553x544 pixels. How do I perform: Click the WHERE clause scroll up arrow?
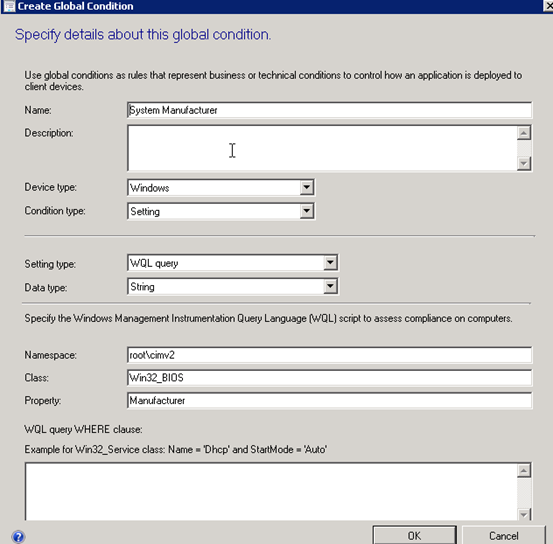pyautogui.click(x=524, y=470)
